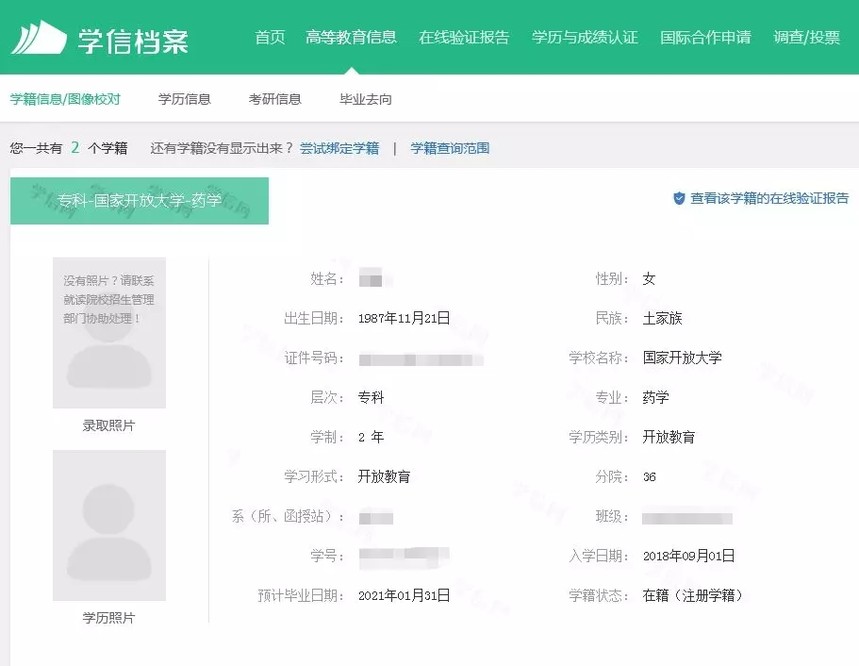This screenshot has width=859, height=666.
Task: Click the blurred 姓名 value
Action: pyautogui.click(x=375, y=278)
